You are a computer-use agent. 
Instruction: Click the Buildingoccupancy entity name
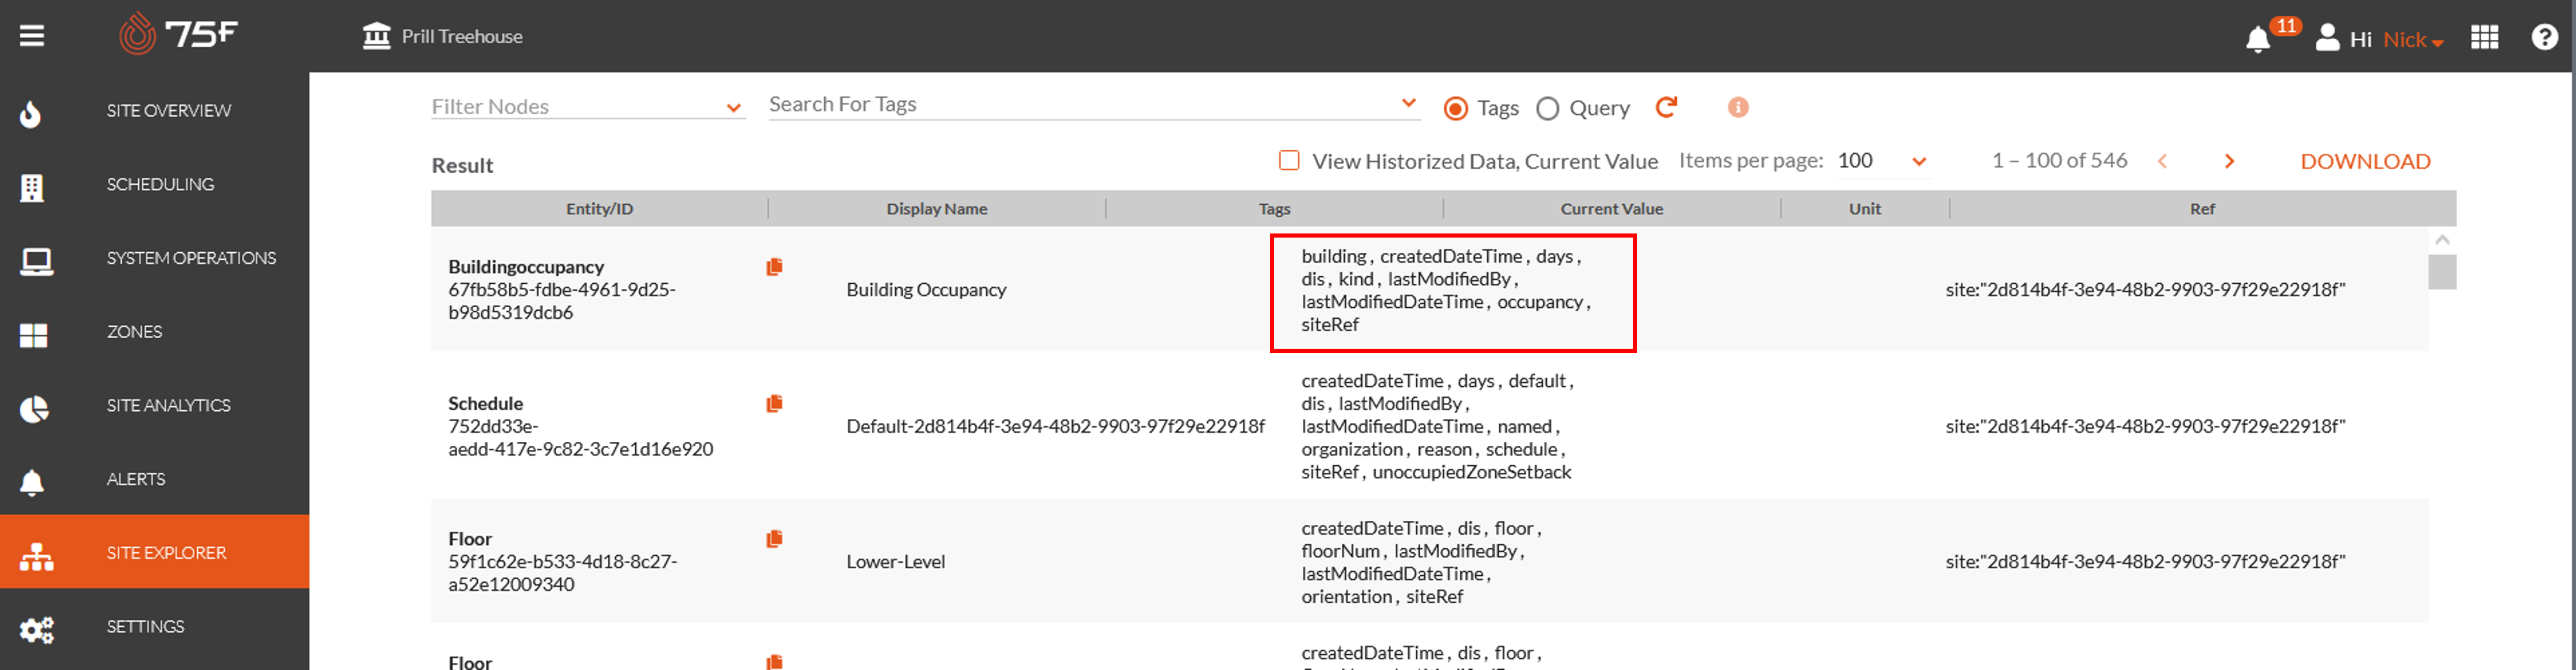pyautogui.click(x=526, y=267)
